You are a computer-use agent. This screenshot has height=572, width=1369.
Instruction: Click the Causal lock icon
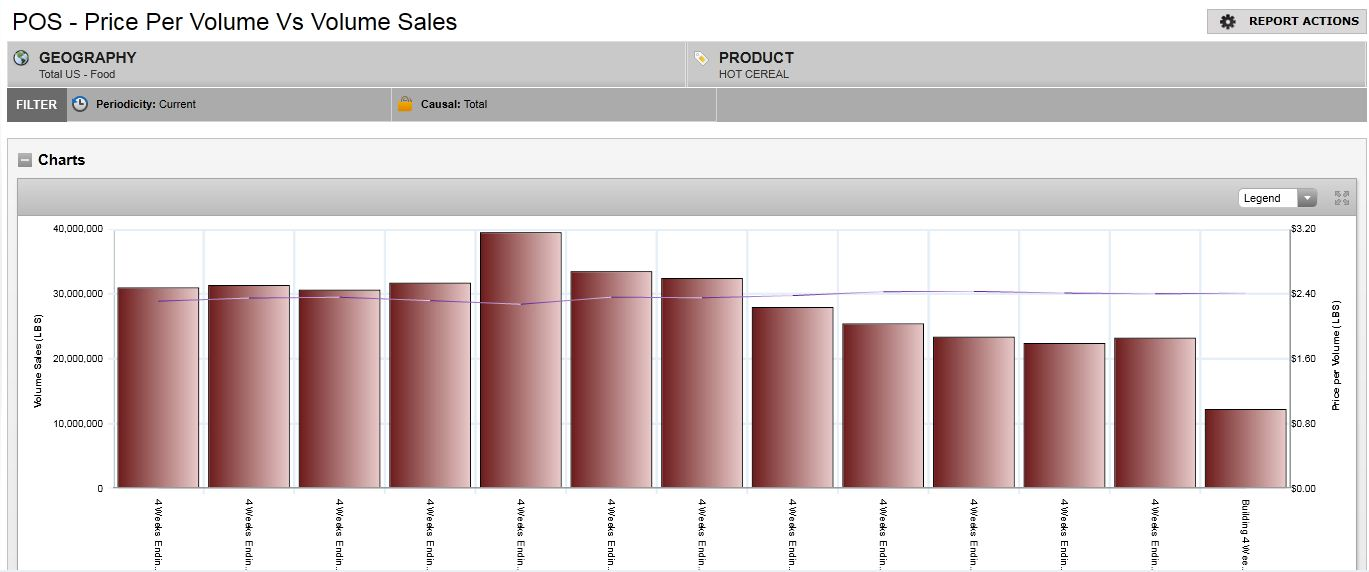[405, 104]
